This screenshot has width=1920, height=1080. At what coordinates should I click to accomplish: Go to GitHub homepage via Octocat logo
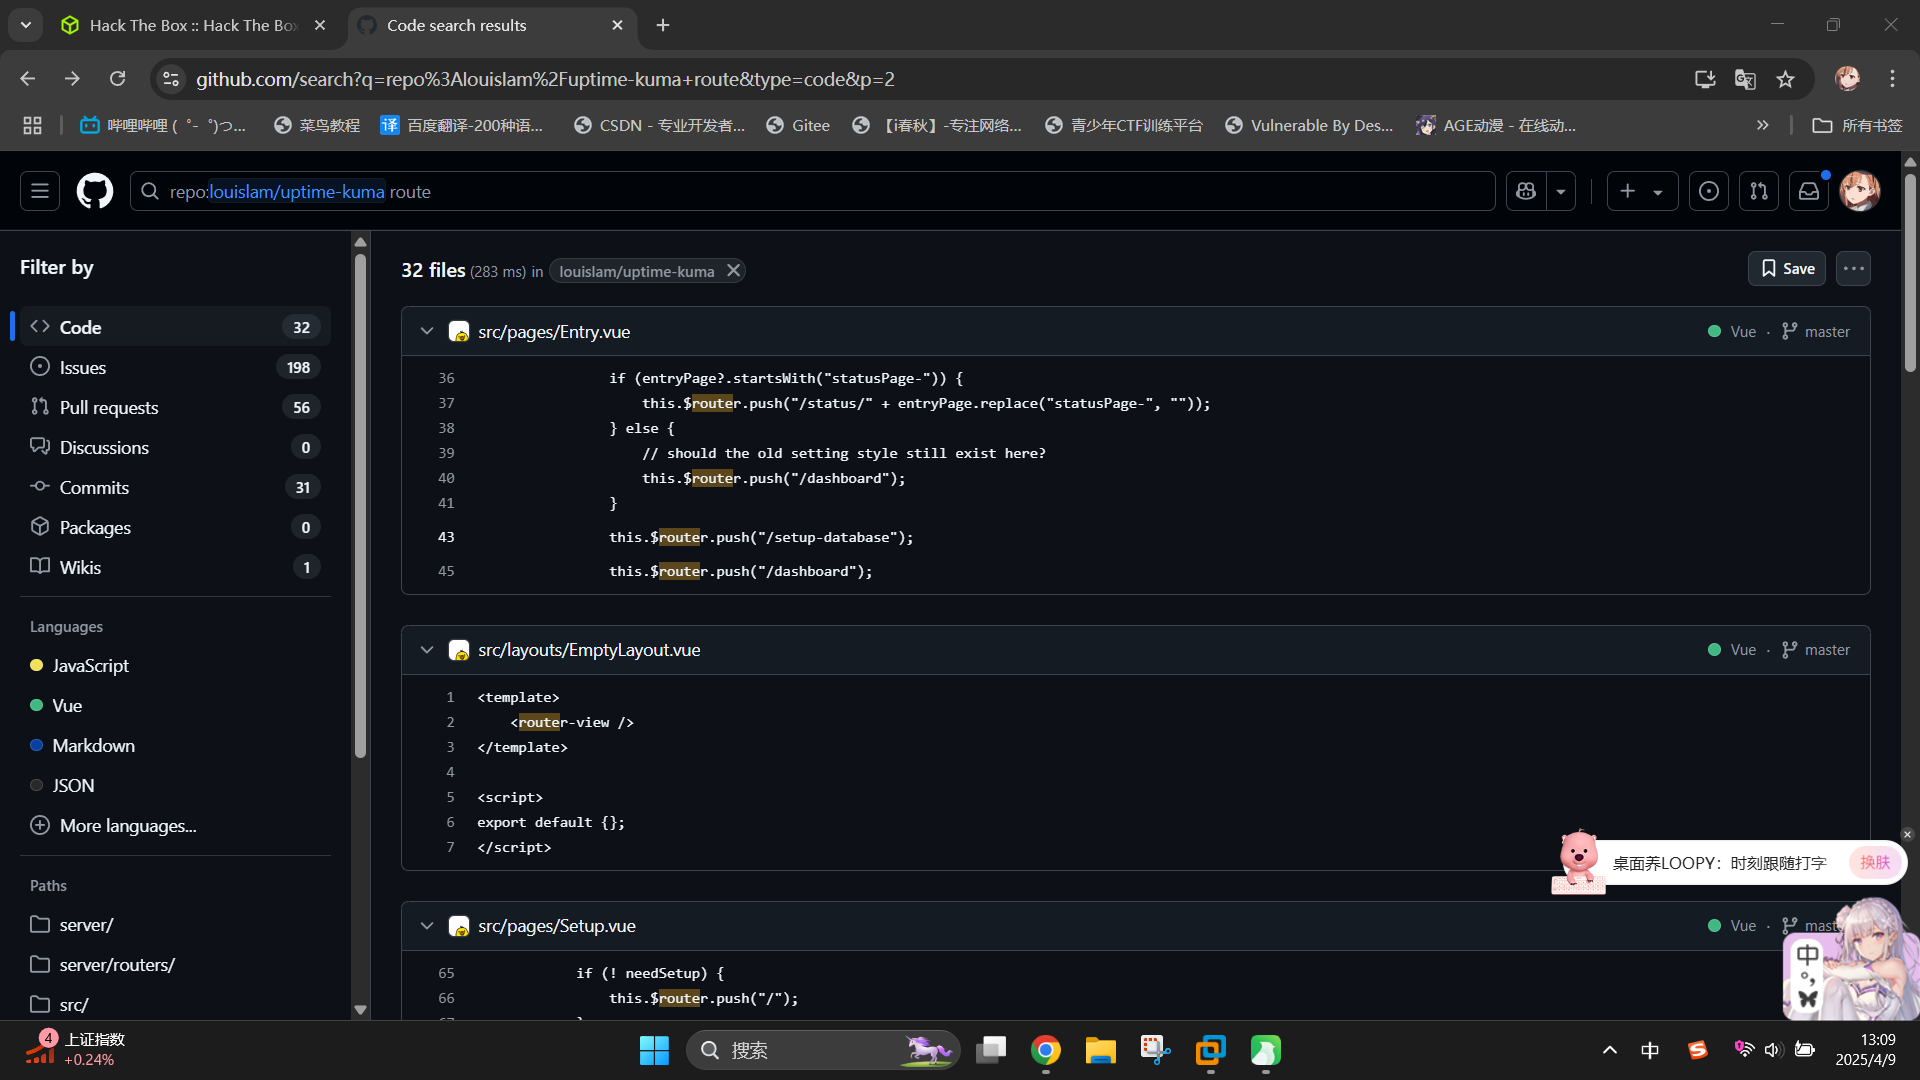click(95, 191)
